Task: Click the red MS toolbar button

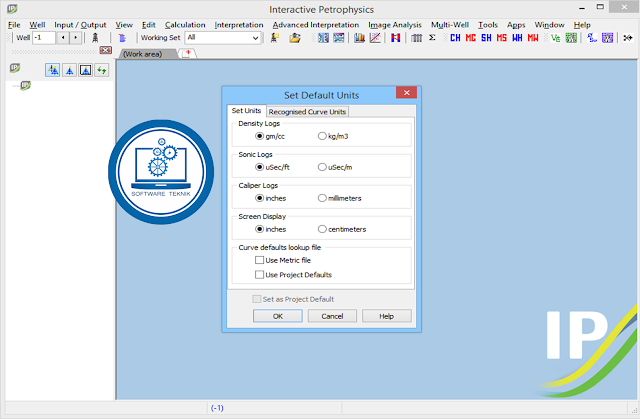Action: [x=502, y=38]
